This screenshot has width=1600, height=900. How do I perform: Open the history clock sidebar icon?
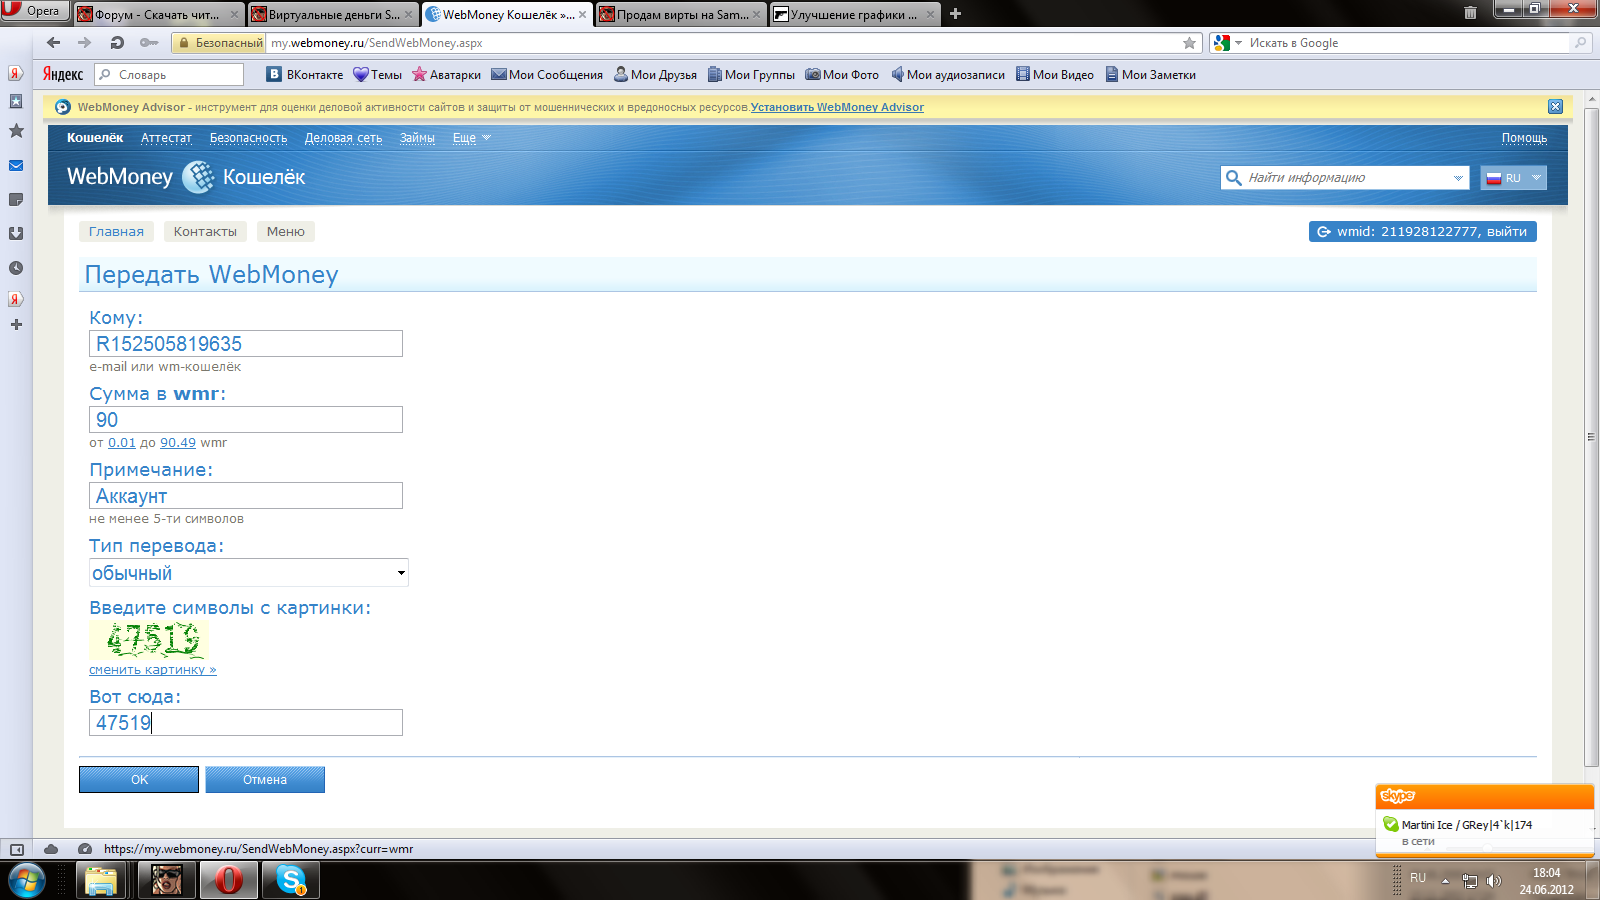pos(16,268)
